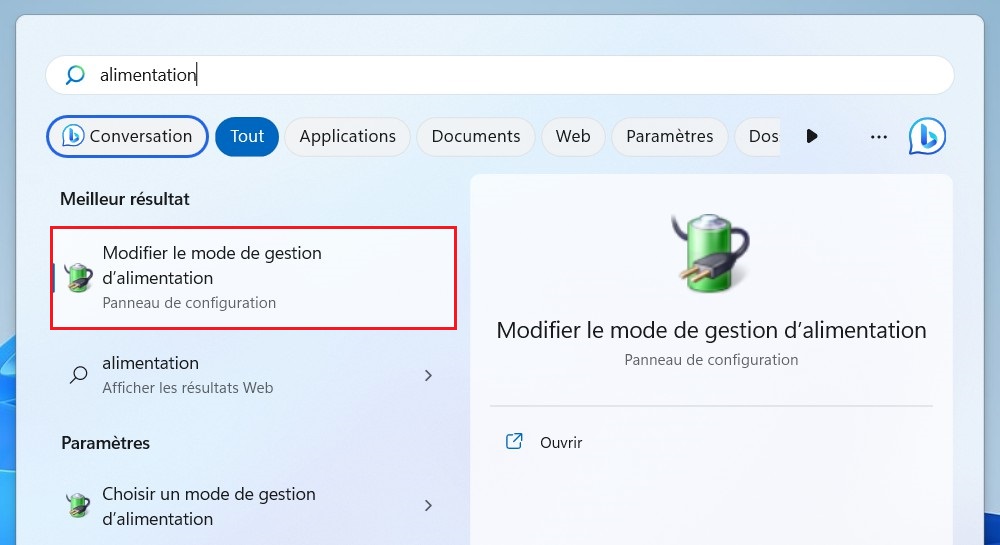Click the play arrow to show more filters
1000x545 pixels.
tap(812, 136)
